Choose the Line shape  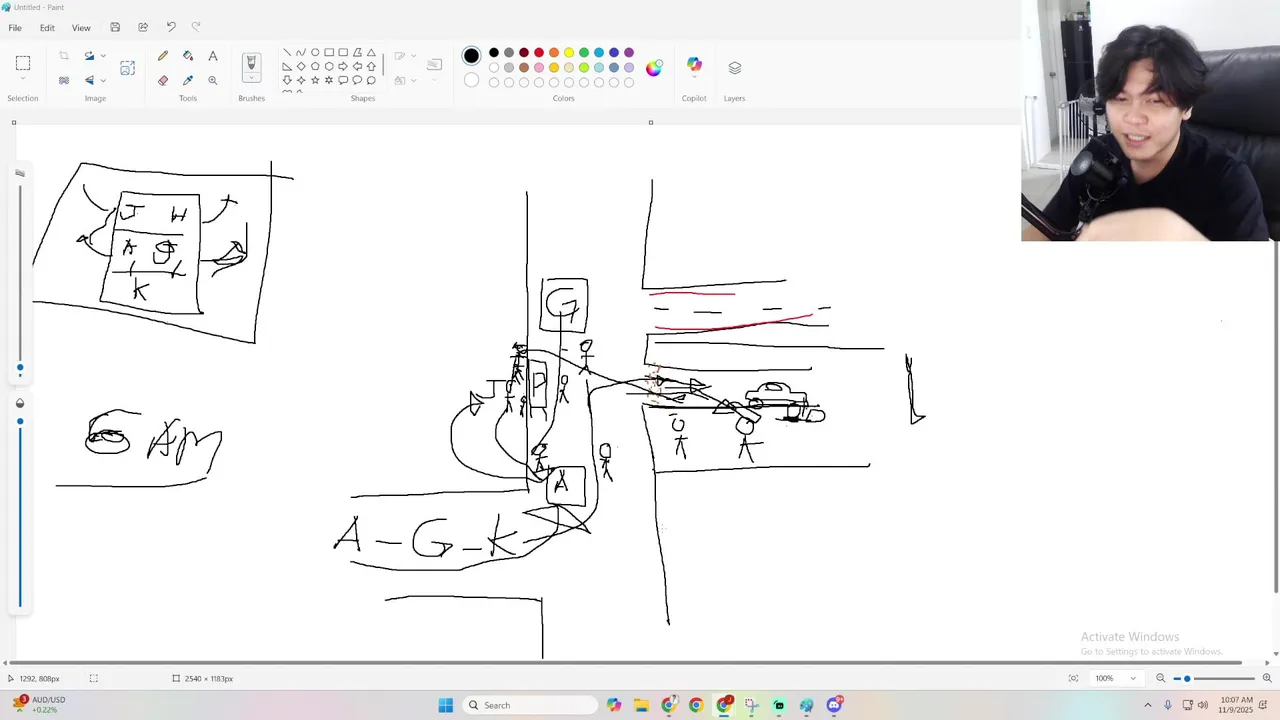pyautogui.click(x=287, y=52)
